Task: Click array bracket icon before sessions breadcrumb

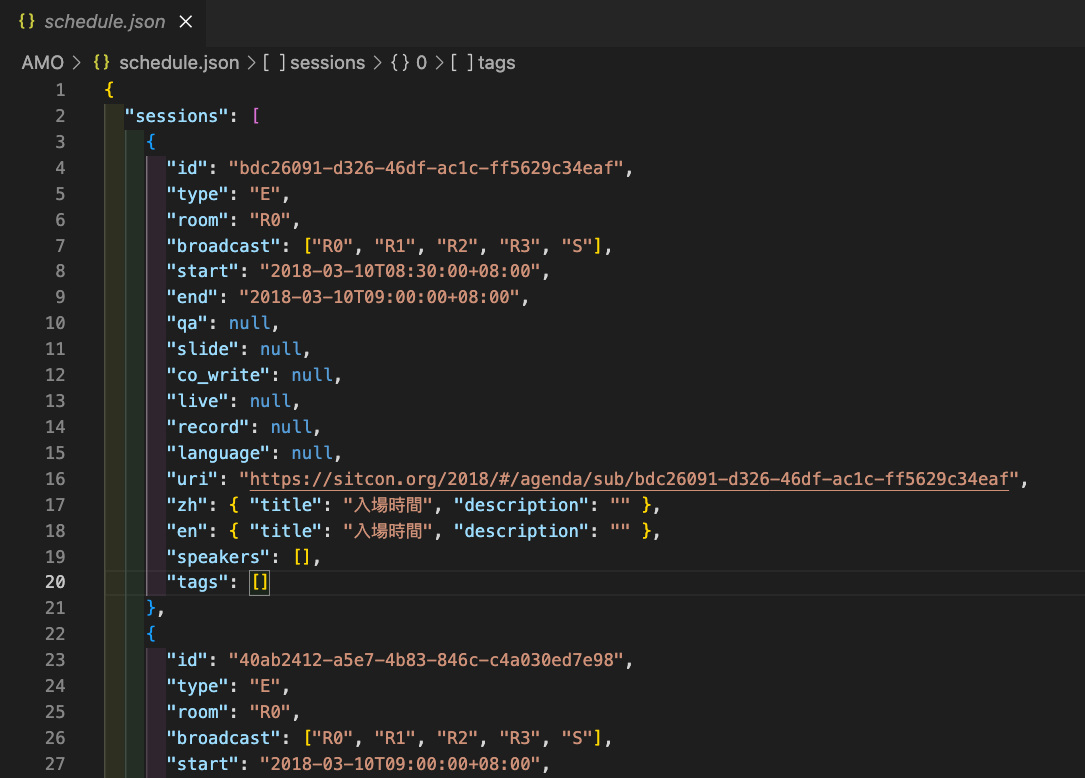Action: [x=274, y=63]
